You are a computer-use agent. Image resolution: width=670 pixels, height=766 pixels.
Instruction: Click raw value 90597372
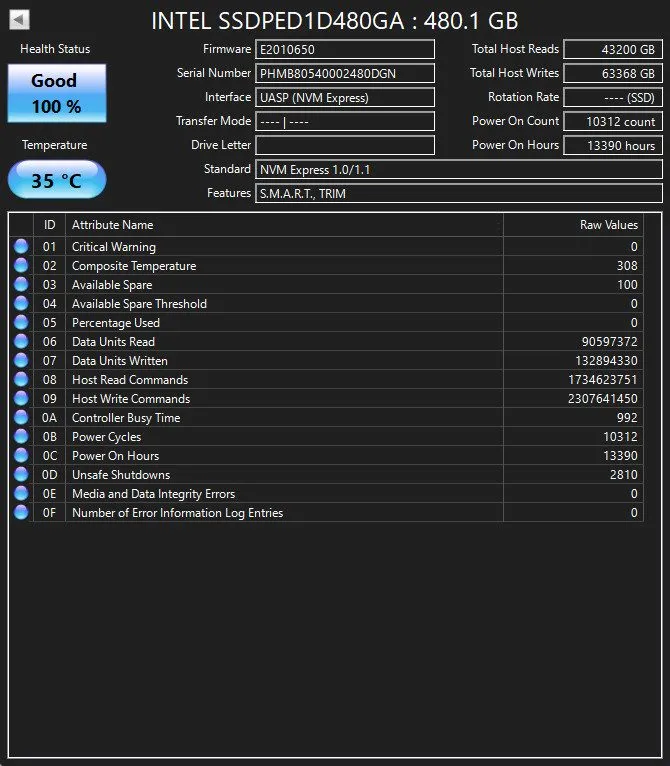[609, 342]
